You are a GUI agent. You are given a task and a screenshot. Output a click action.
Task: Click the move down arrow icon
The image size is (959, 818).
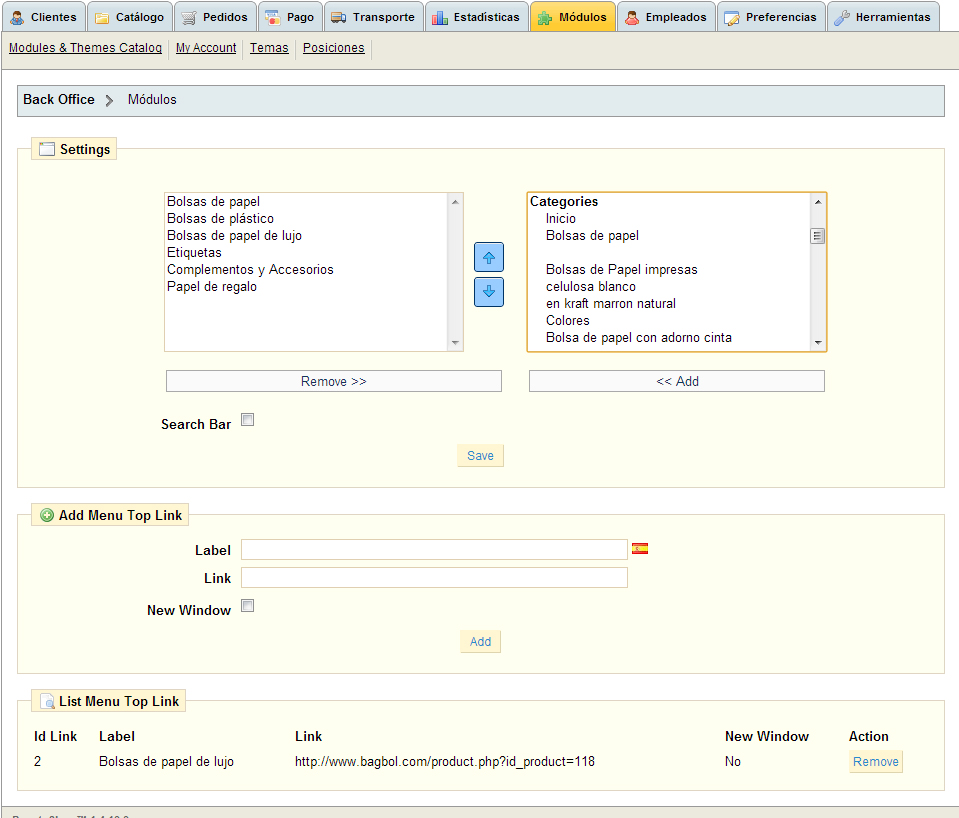(x=488, y=292)
